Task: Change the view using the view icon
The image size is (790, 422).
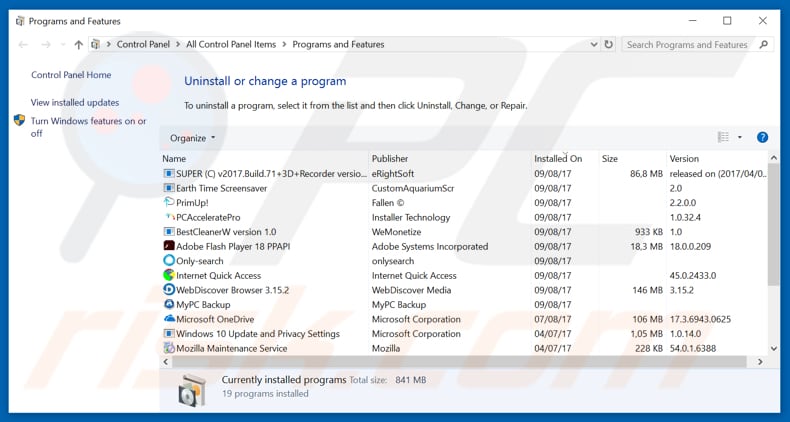Action: pos(723,137)
